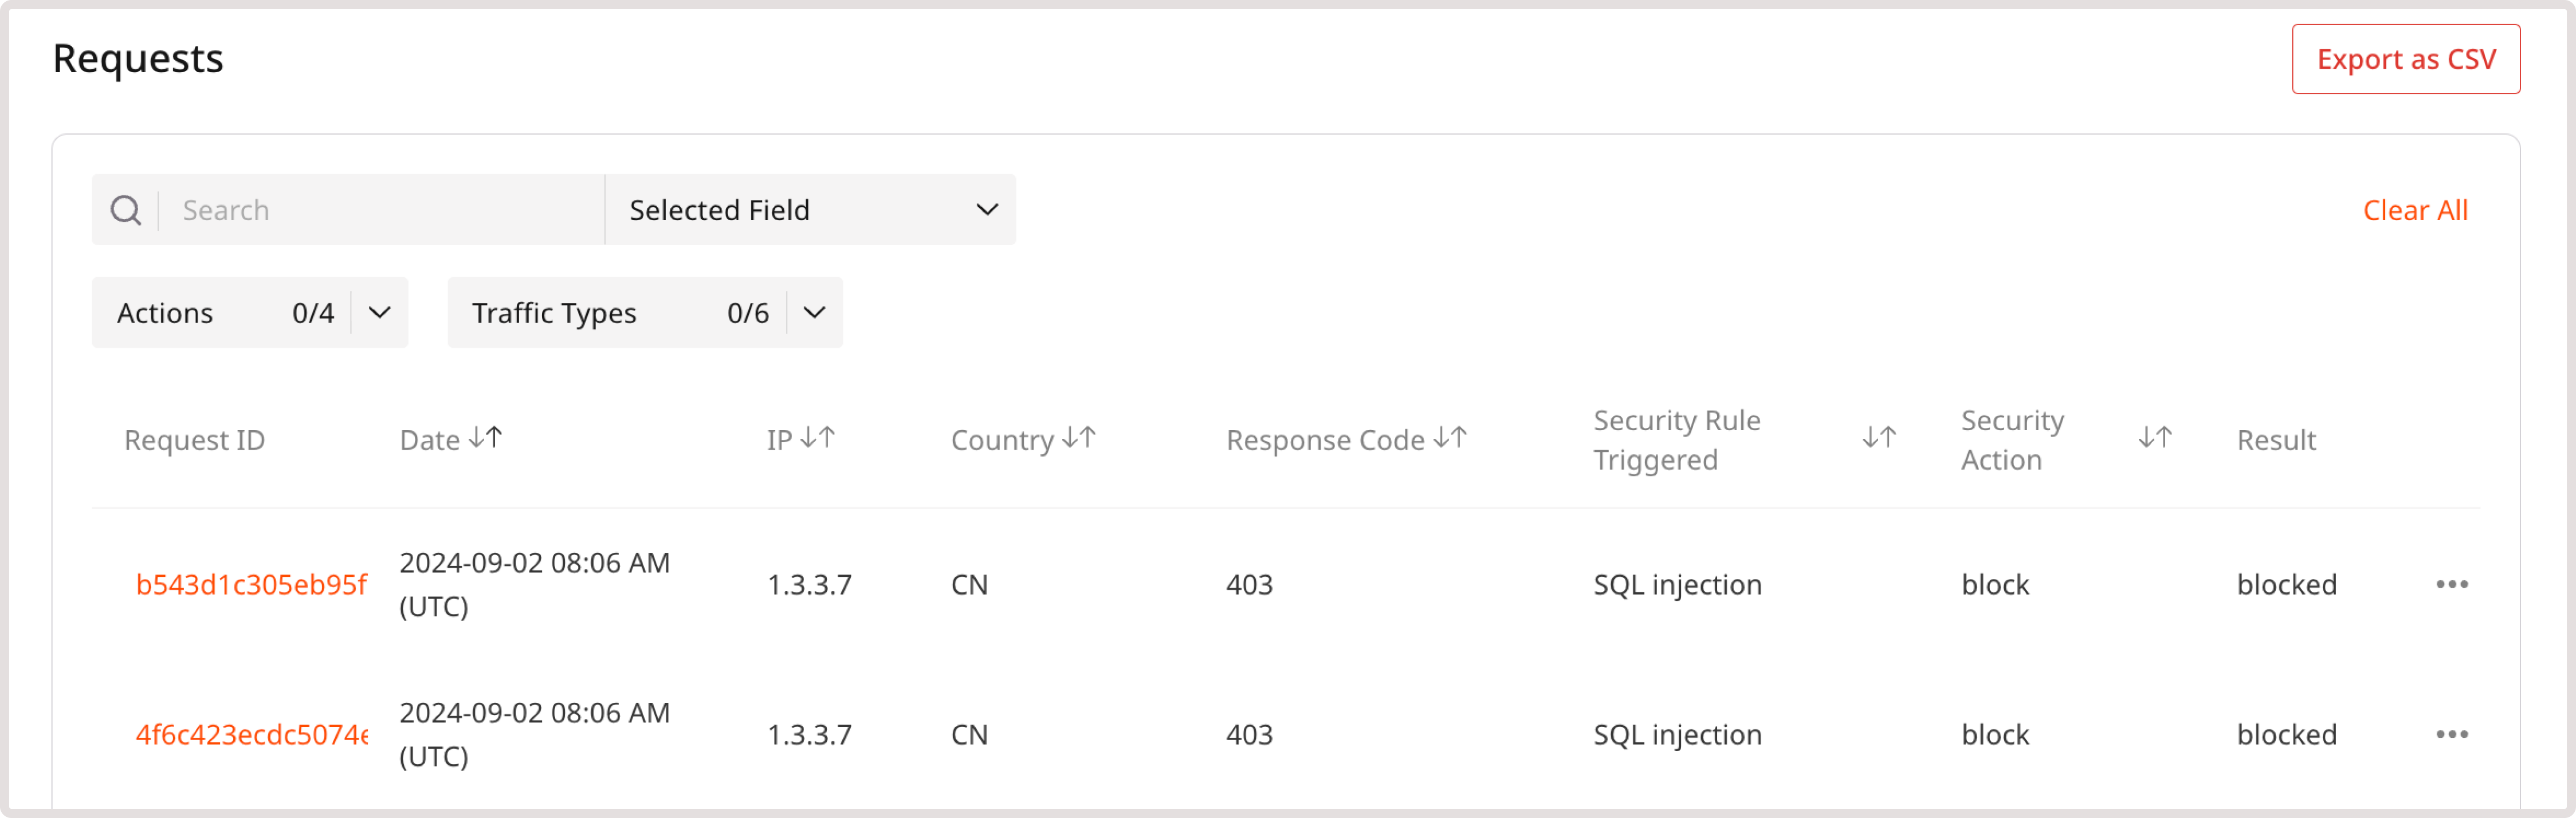Viewport: 2576px width, 818px height.
Task: Expand the Actions filter dropdown
Action: point(378,312)
